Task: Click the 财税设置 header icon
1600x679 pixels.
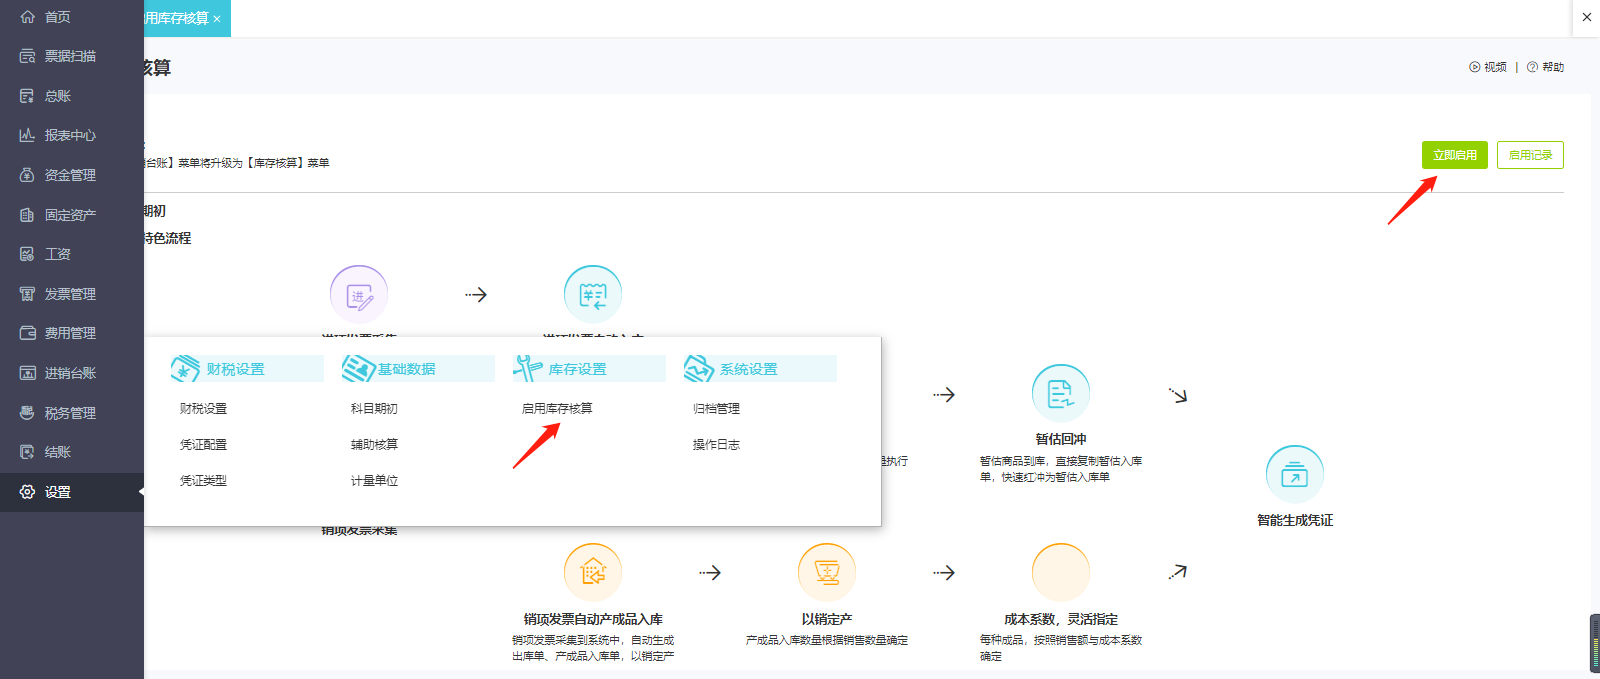Action: tap(185, 369)
